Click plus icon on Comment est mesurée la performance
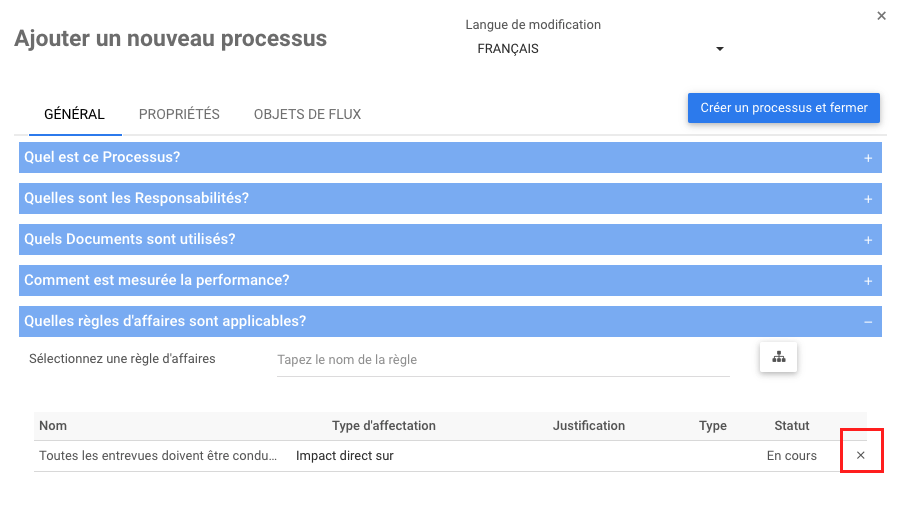This screenshot has height=512, width=906. (x=867, y=281)
